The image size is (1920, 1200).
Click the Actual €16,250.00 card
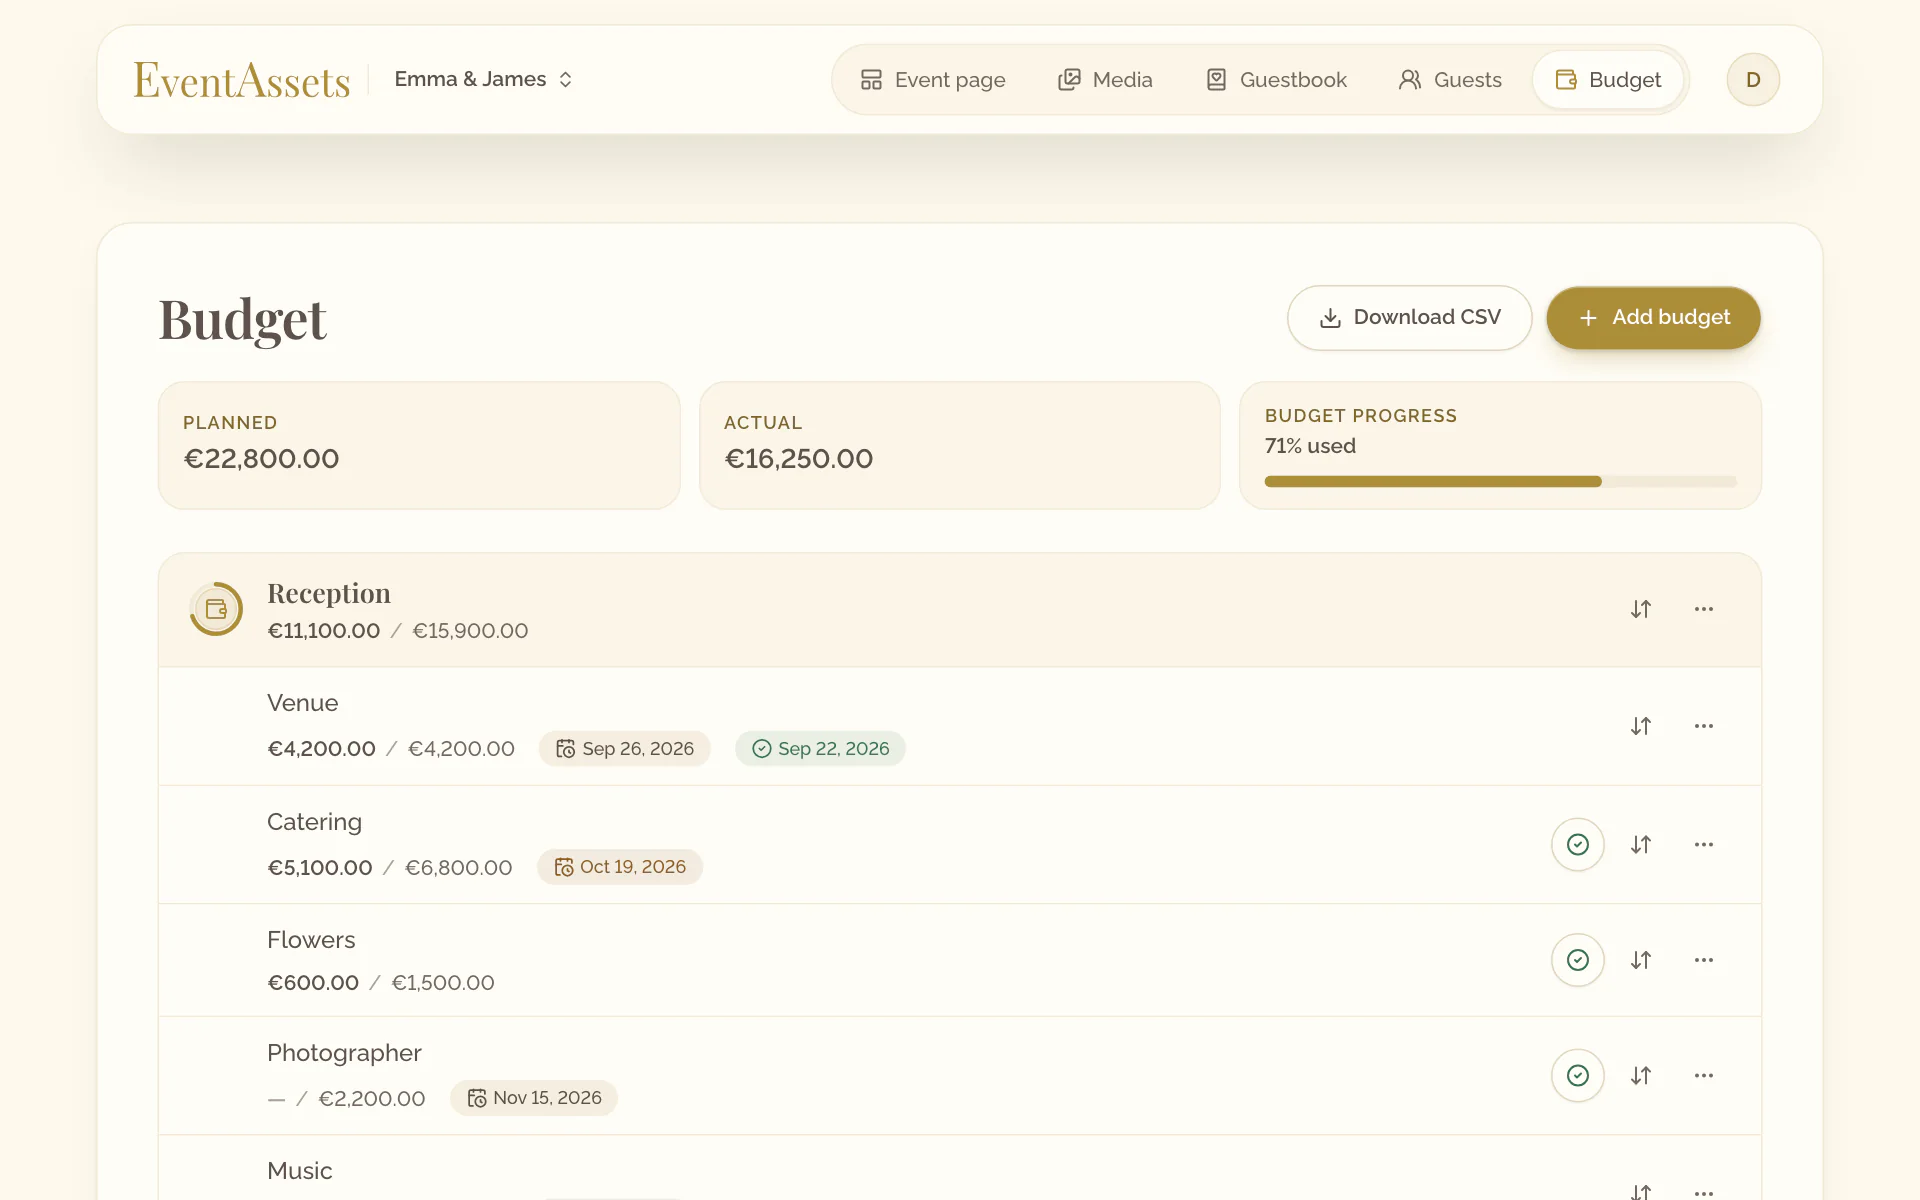[960, 446]
